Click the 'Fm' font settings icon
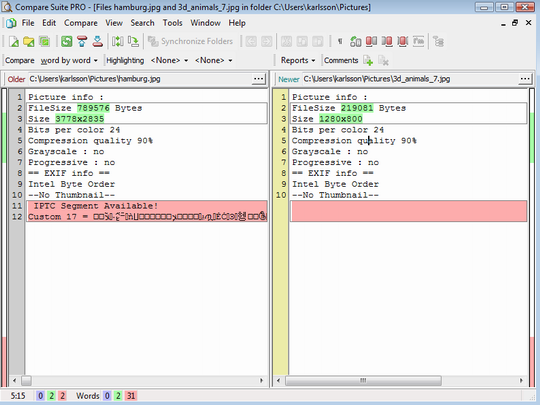This screenshot has height=405, width=540. (x=418, y=42)
